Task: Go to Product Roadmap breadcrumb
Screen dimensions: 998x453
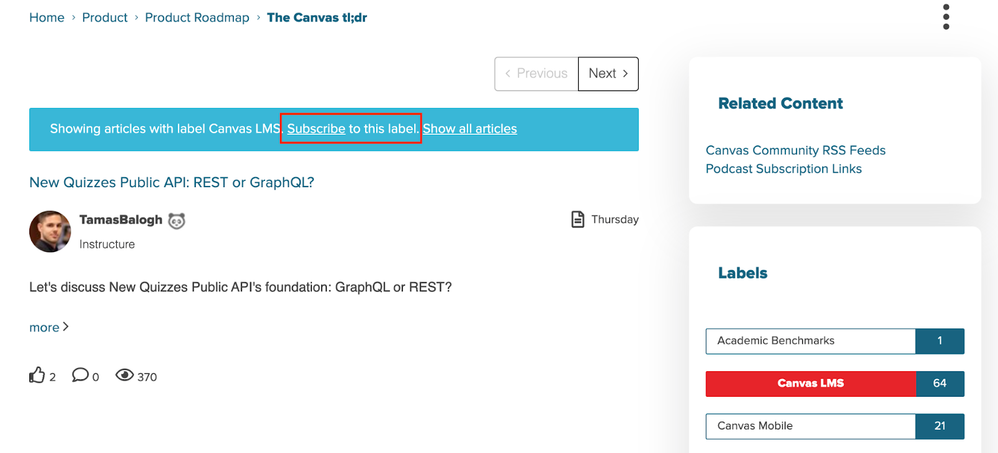Action: tap(197, 17)
